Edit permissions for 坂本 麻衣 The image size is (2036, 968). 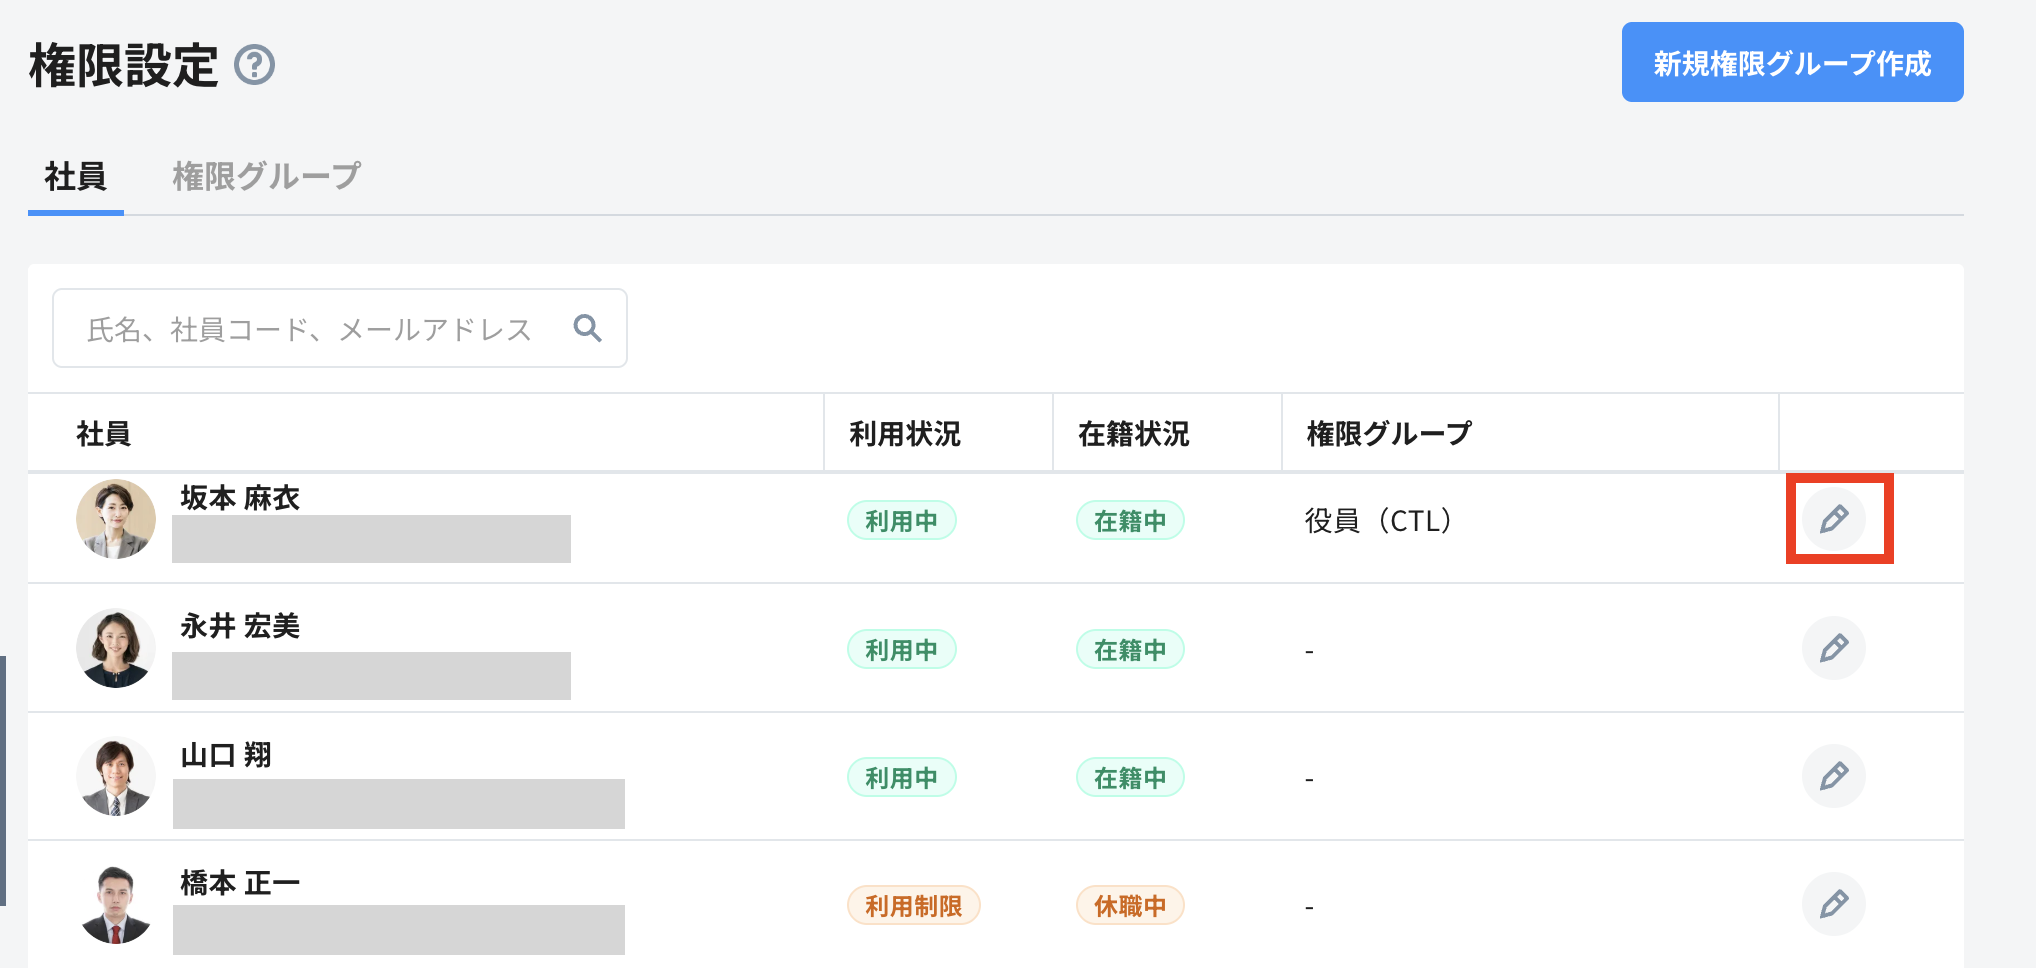point(1834,519)
